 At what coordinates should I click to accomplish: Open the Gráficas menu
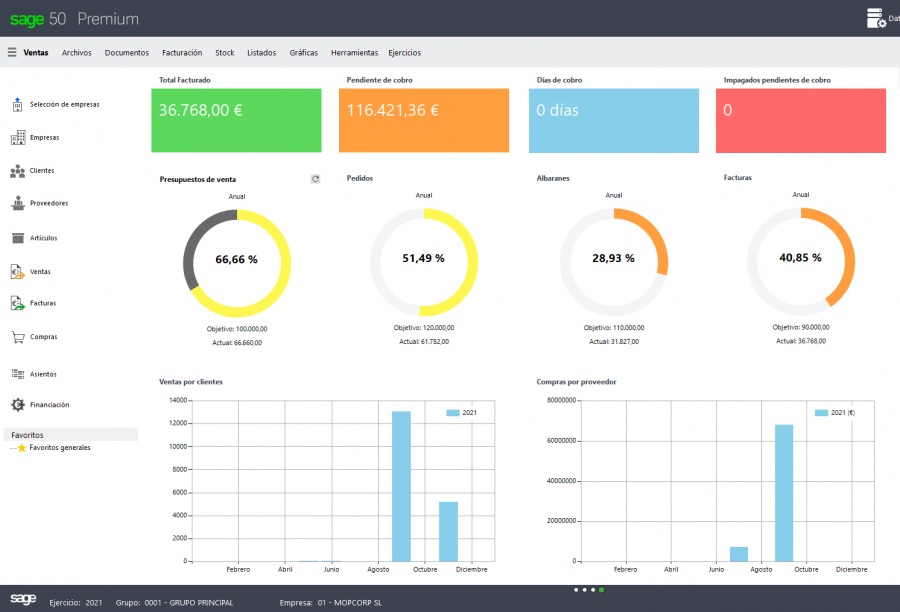point(303,52)
